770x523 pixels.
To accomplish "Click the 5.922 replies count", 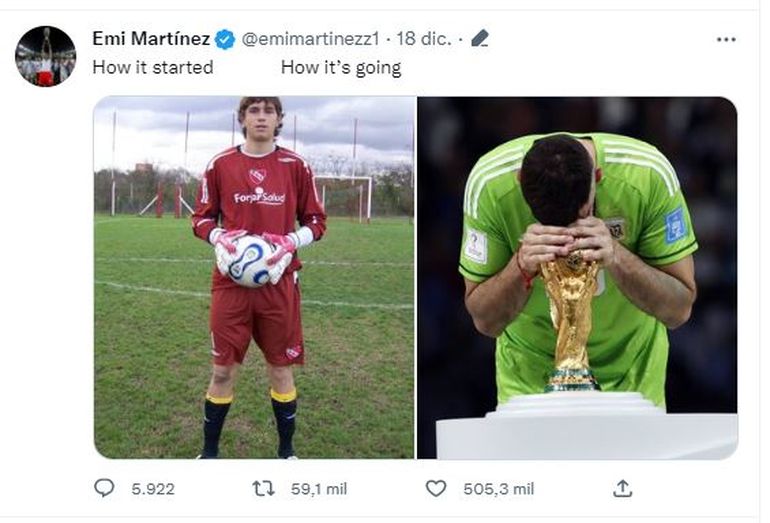I will click(x=152, y=489).
